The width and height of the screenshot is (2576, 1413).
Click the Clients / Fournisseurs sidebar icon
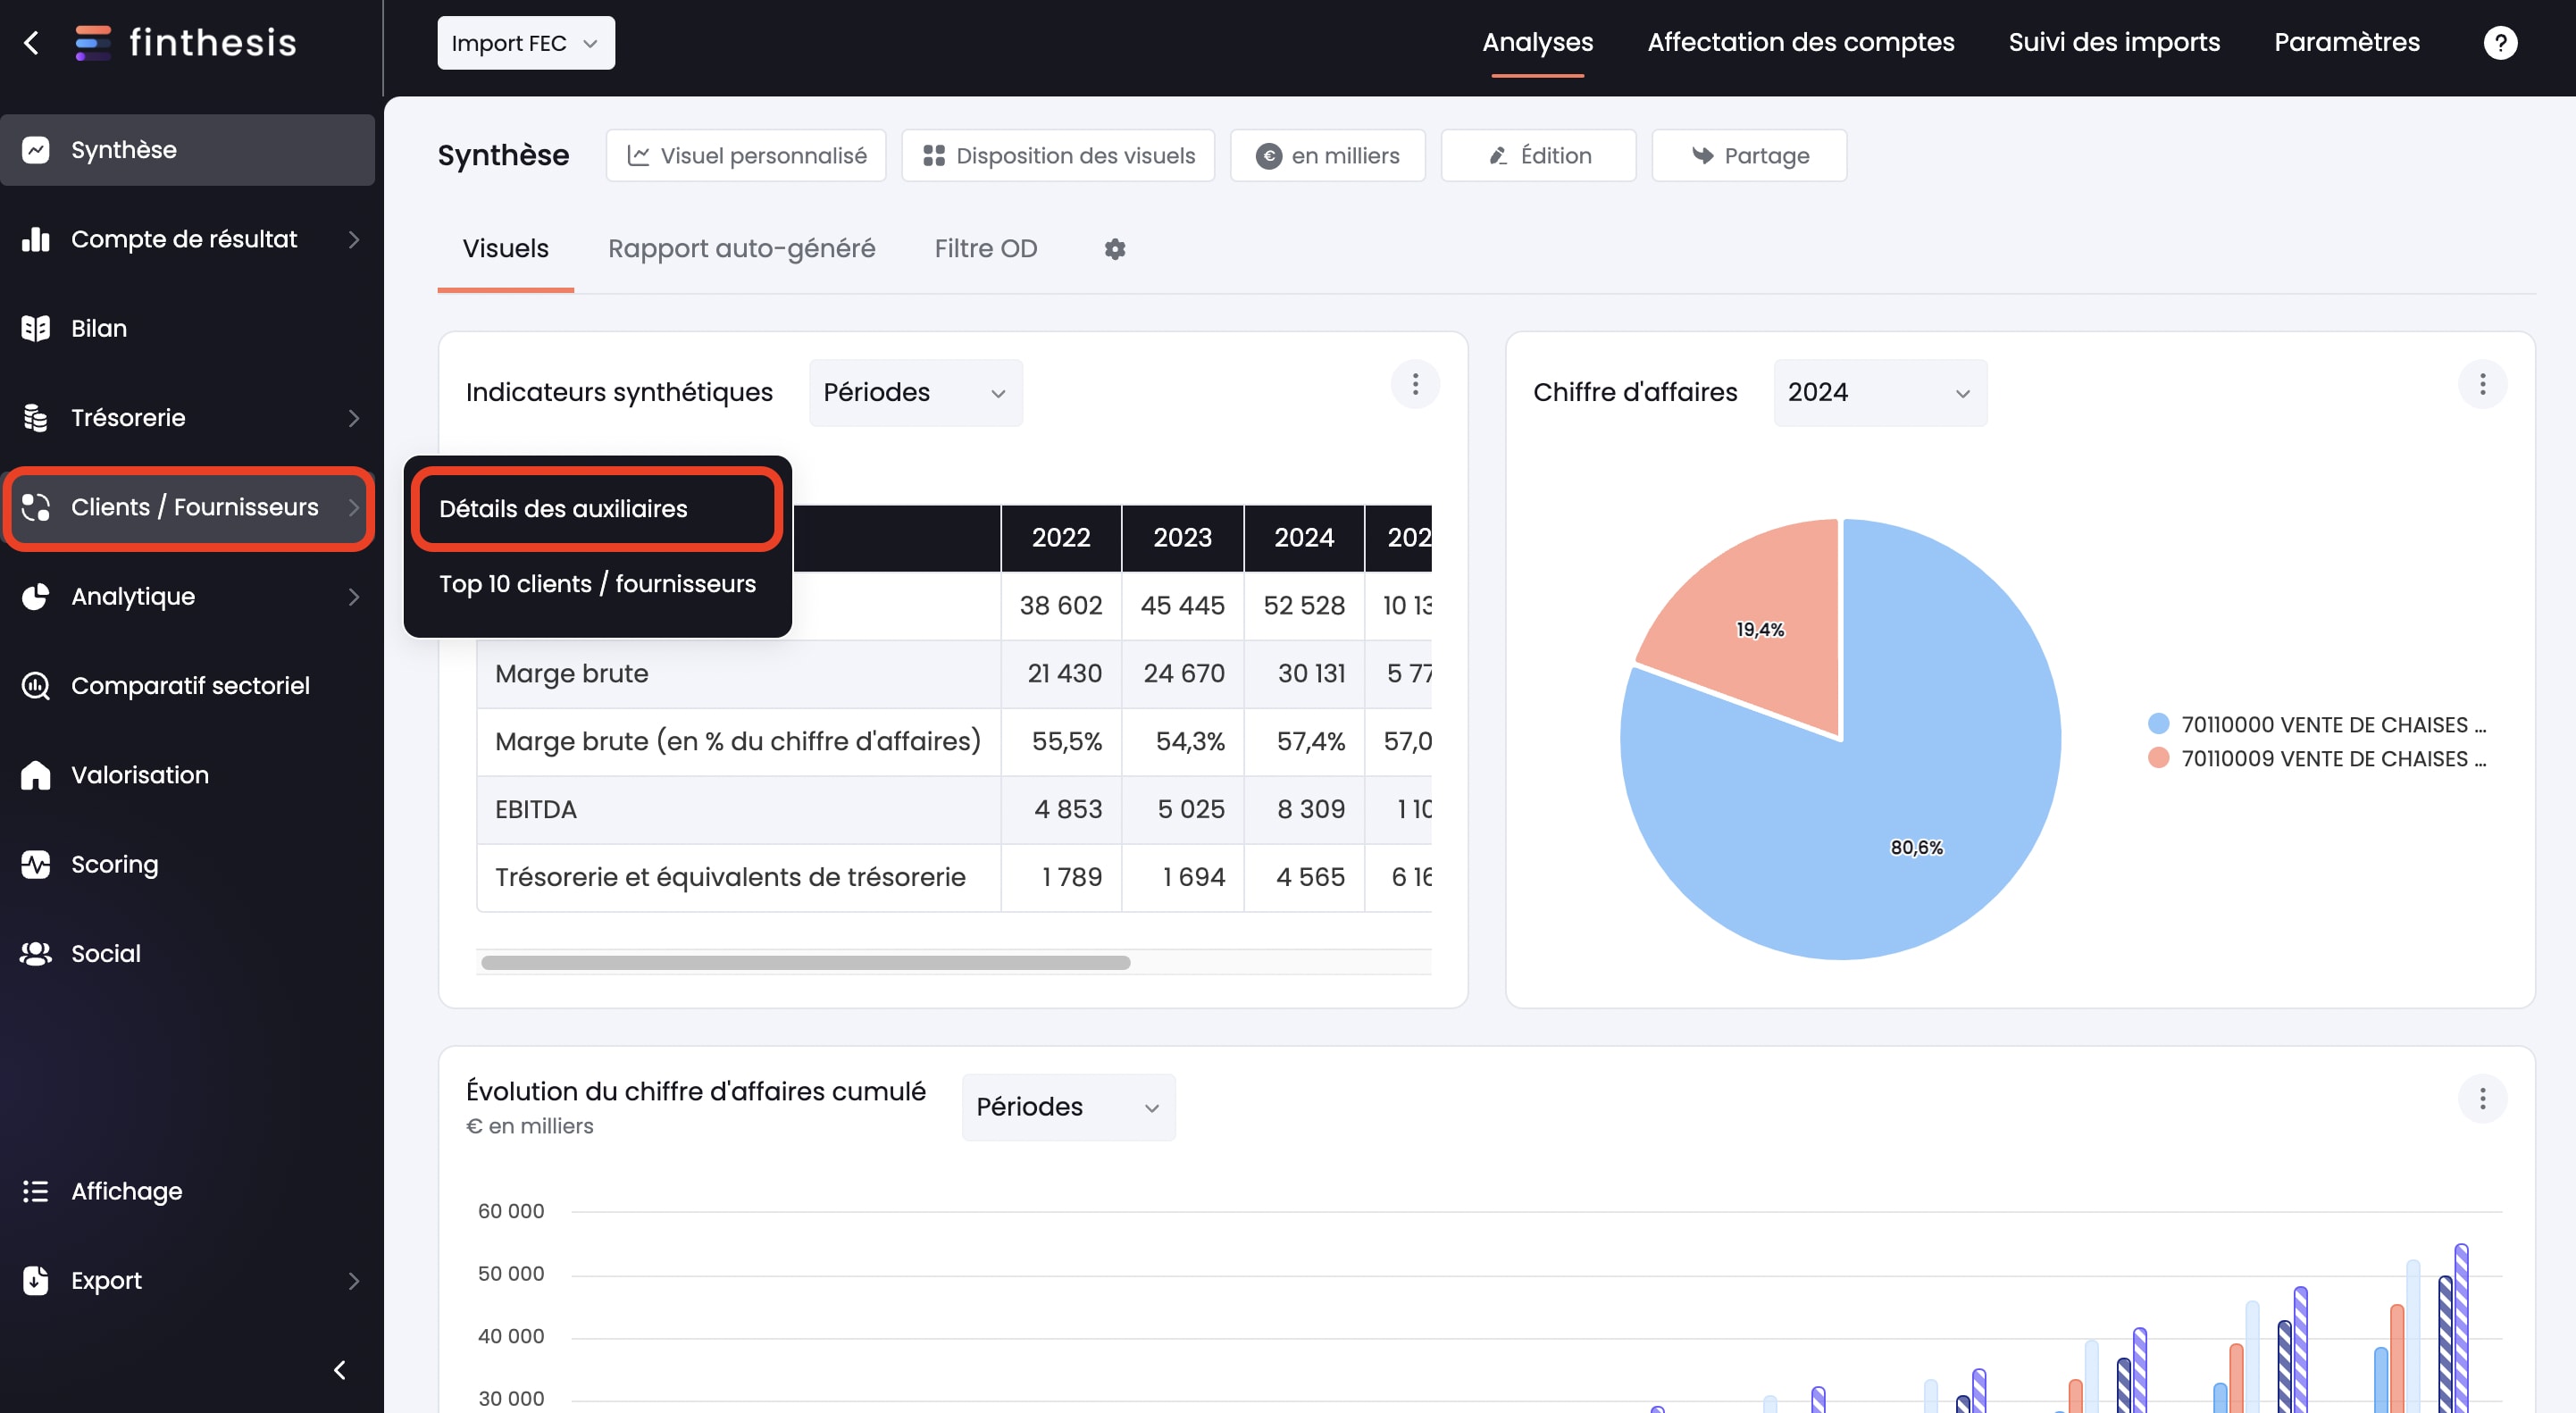click(x=36, y=508)
